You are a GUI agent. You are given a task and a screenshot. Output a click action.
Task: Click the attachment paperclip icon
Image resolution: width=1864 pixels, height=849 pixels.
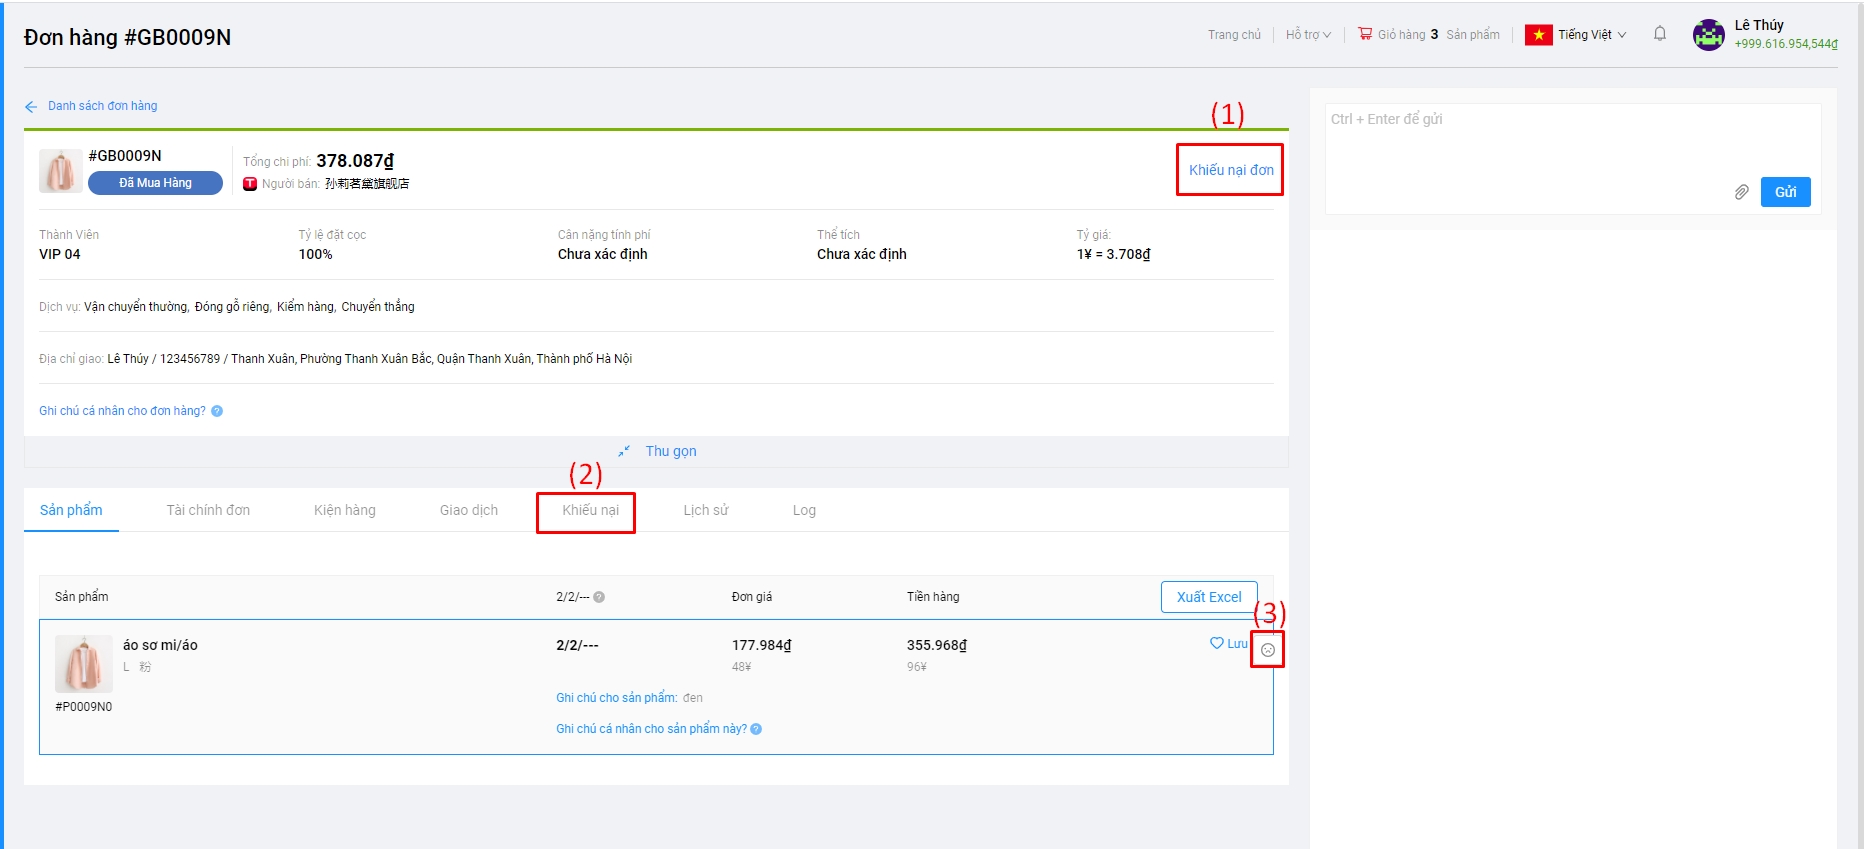pos(1741,192)
